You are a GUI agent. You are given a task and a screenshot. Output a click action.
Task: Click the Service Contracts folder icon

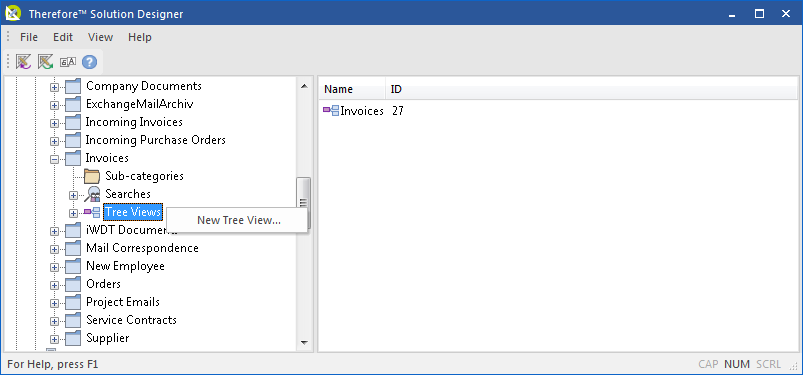coord(73,320)
